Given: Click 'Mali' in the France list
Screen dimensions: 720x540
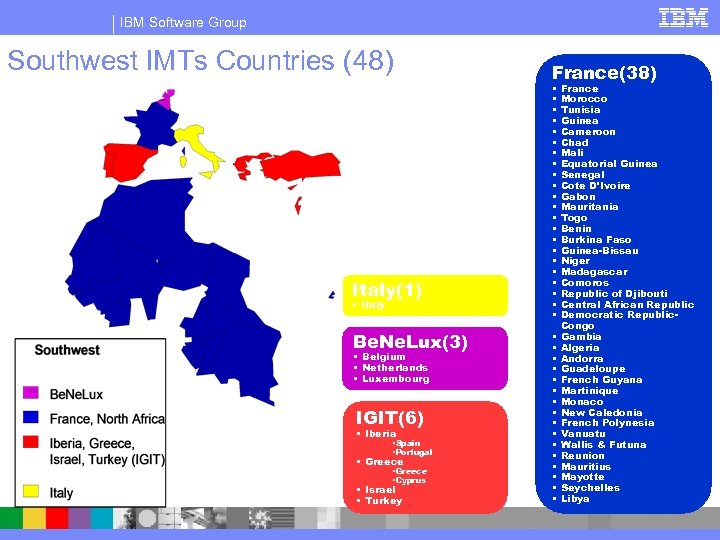Looking at the screenshot, I should [572, 153].
